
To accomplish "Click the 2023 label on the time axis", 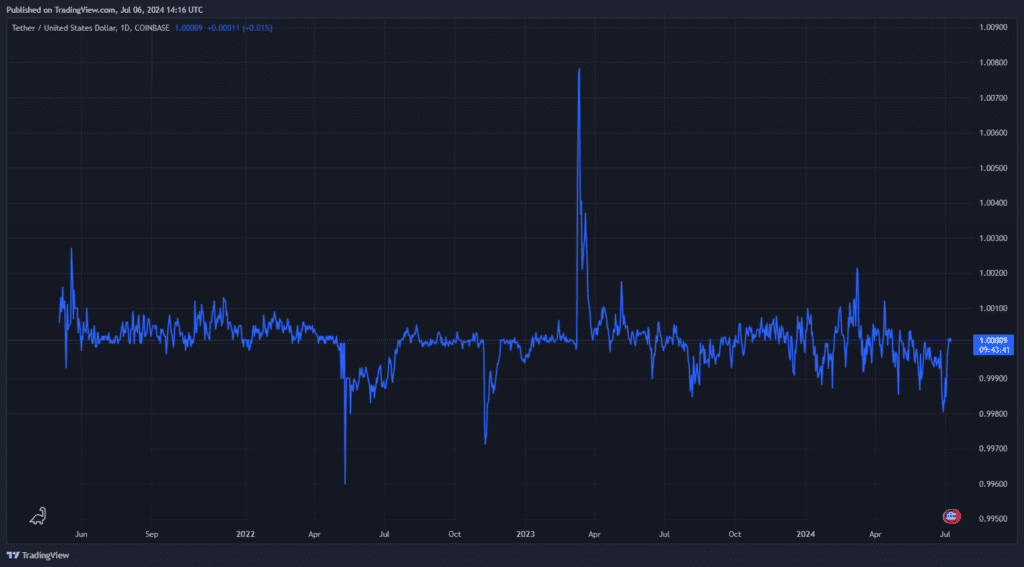I will tap(526, 535).
